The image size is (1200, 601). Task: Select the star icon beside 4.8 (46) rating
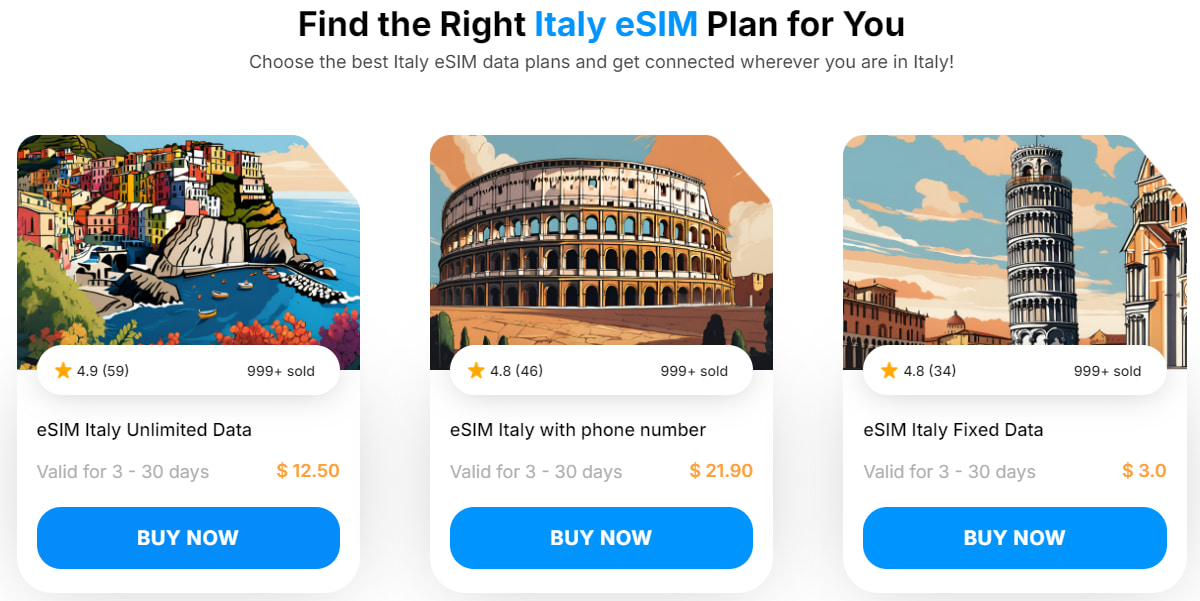click(476, 369)
